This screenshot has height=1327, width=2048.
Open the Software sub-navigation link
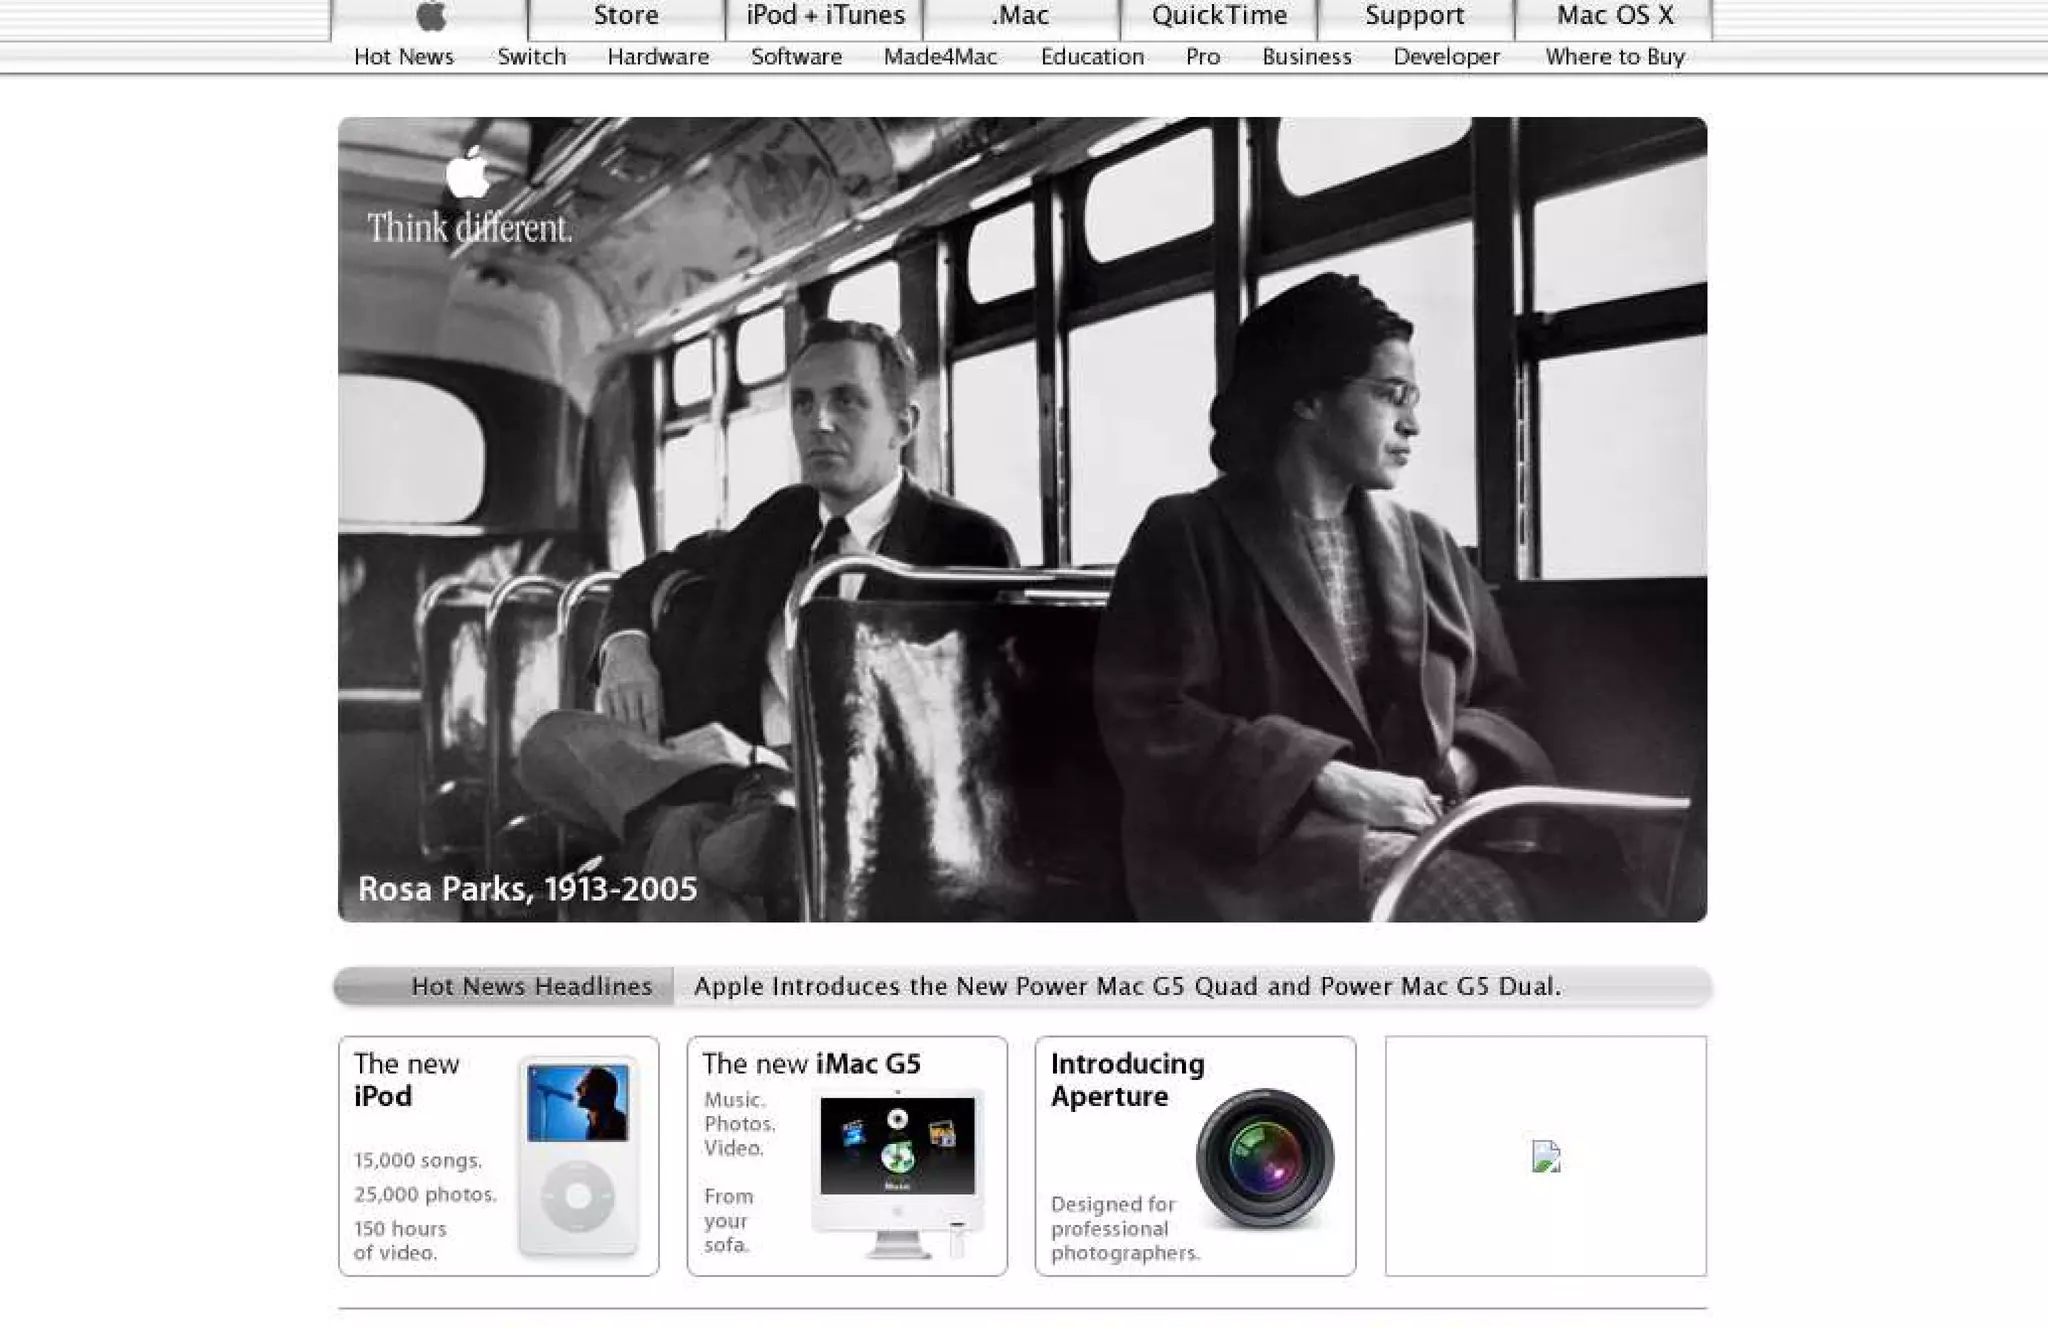point(796,57)
